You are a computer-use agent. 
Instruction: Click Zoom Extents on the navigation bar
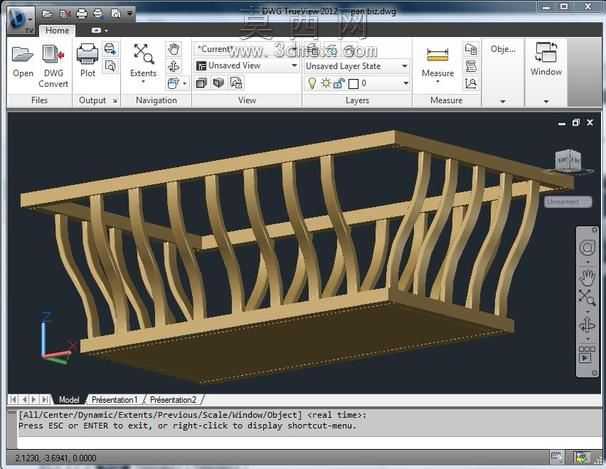pos(587,297)
